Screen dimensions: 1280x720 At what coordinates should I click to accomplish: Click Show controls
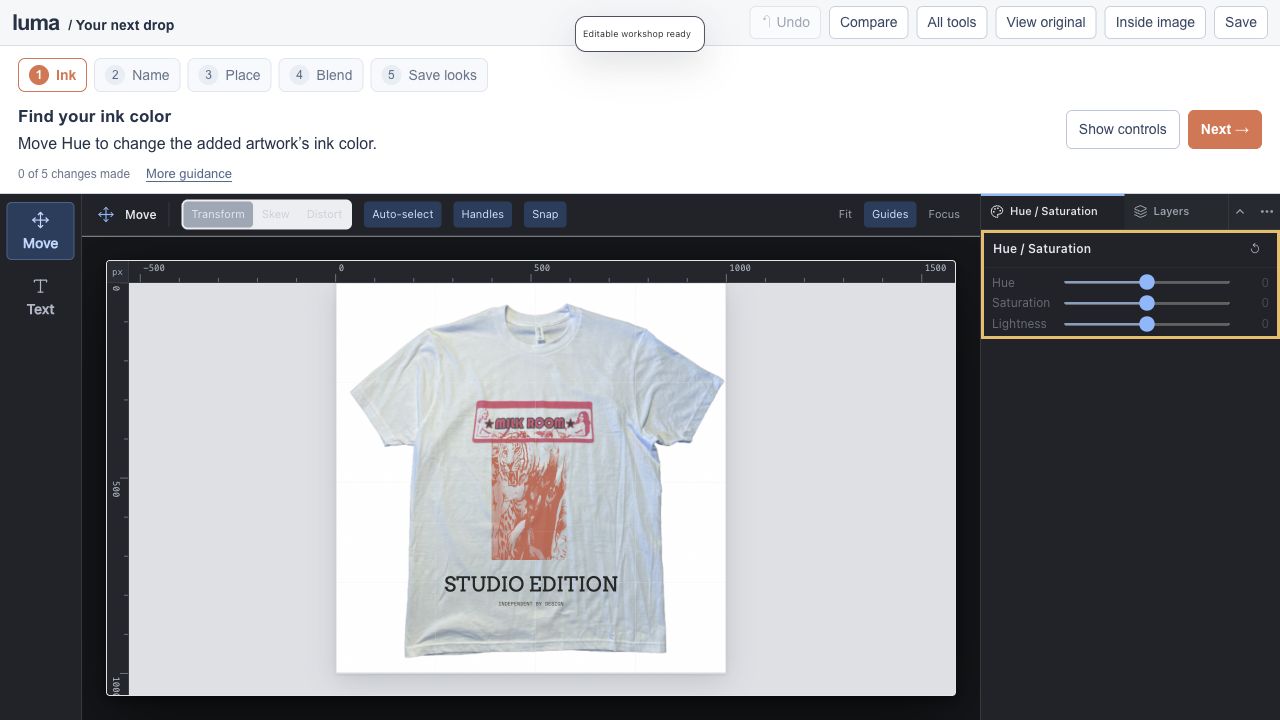point(1123,129)
